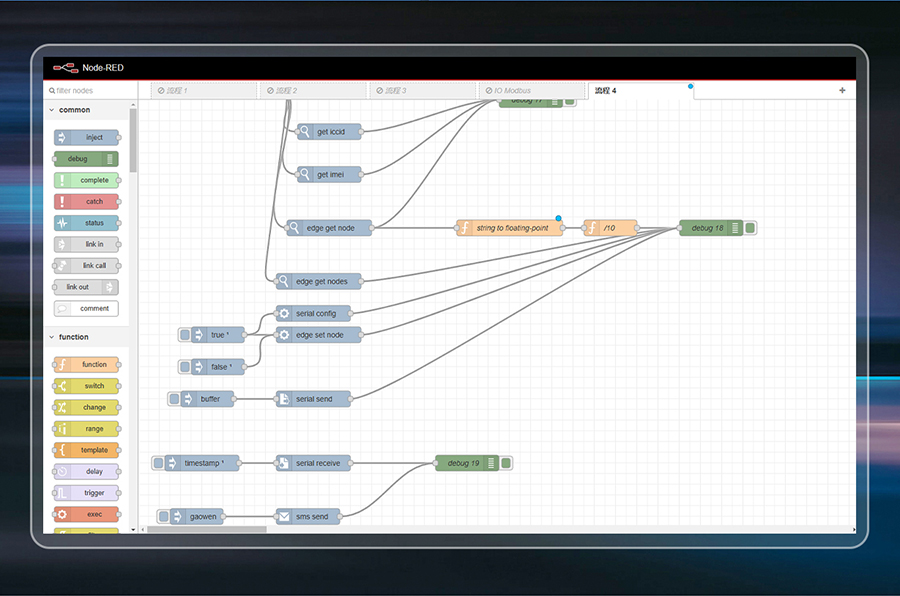Click the Node-RED logo icon

coord(64,68)
